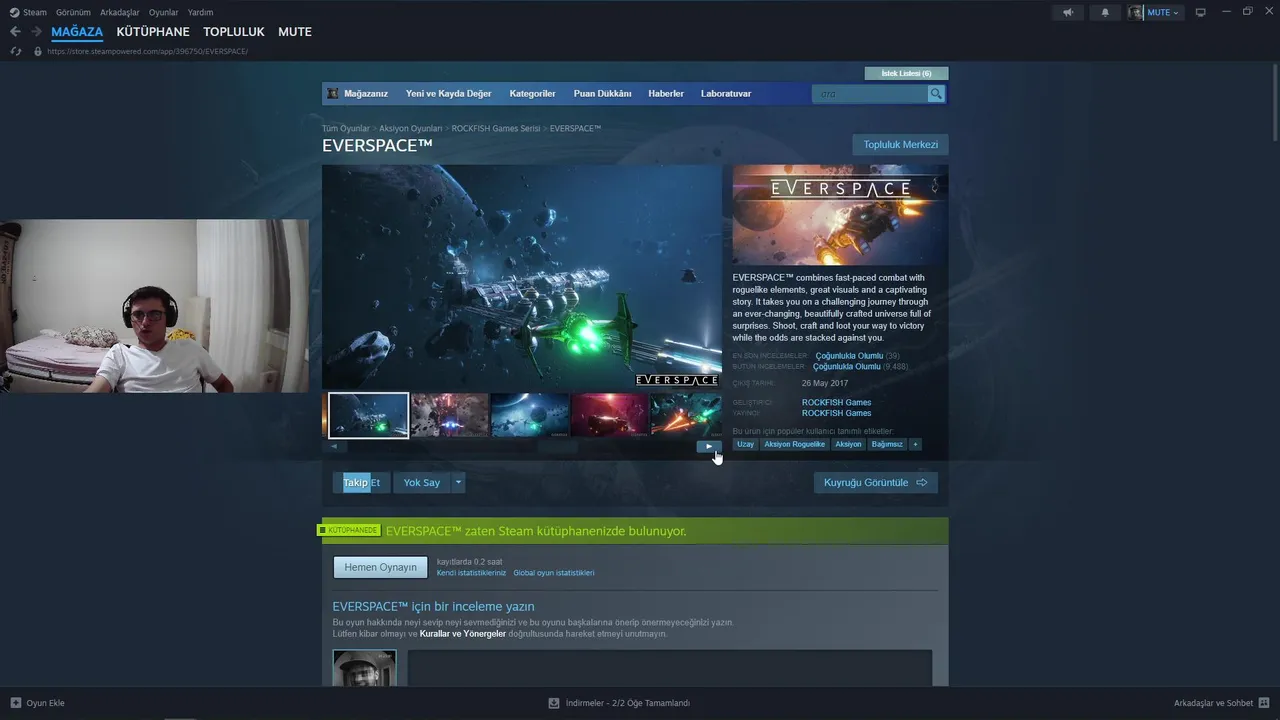Image resolution: width=1280 pixels, height=720 pixels.
Task: Click the Bağımsız tag
Action: 887,444
